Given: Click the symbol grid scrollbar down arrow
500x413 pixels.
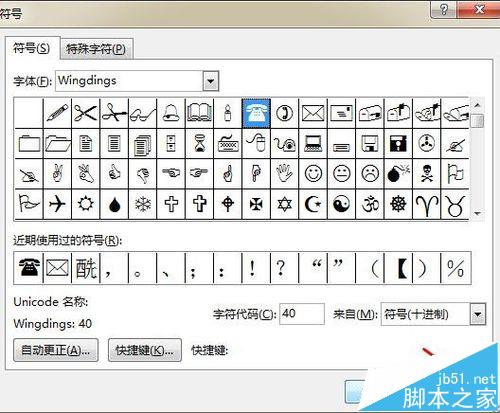Looking at the screenshot, I should tap(478, 213).
